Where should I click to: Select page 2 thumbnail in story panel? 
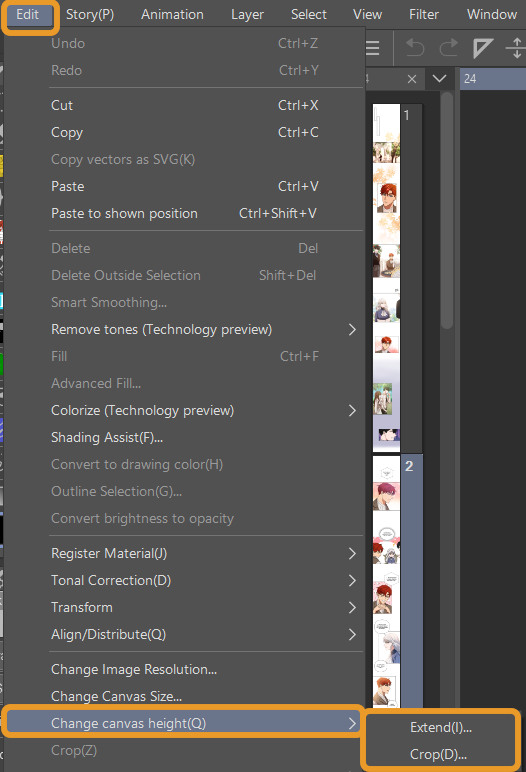[386, 582]
